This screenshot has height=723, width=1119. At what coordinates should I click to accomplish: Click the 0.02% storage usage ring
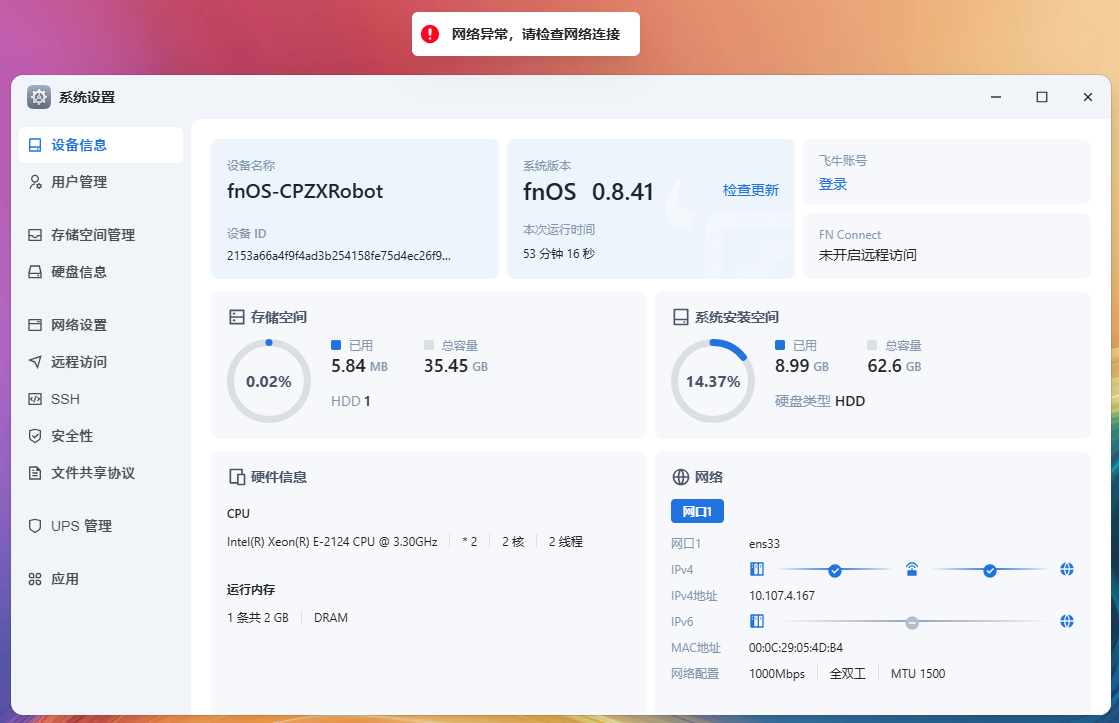click(269, 380)
